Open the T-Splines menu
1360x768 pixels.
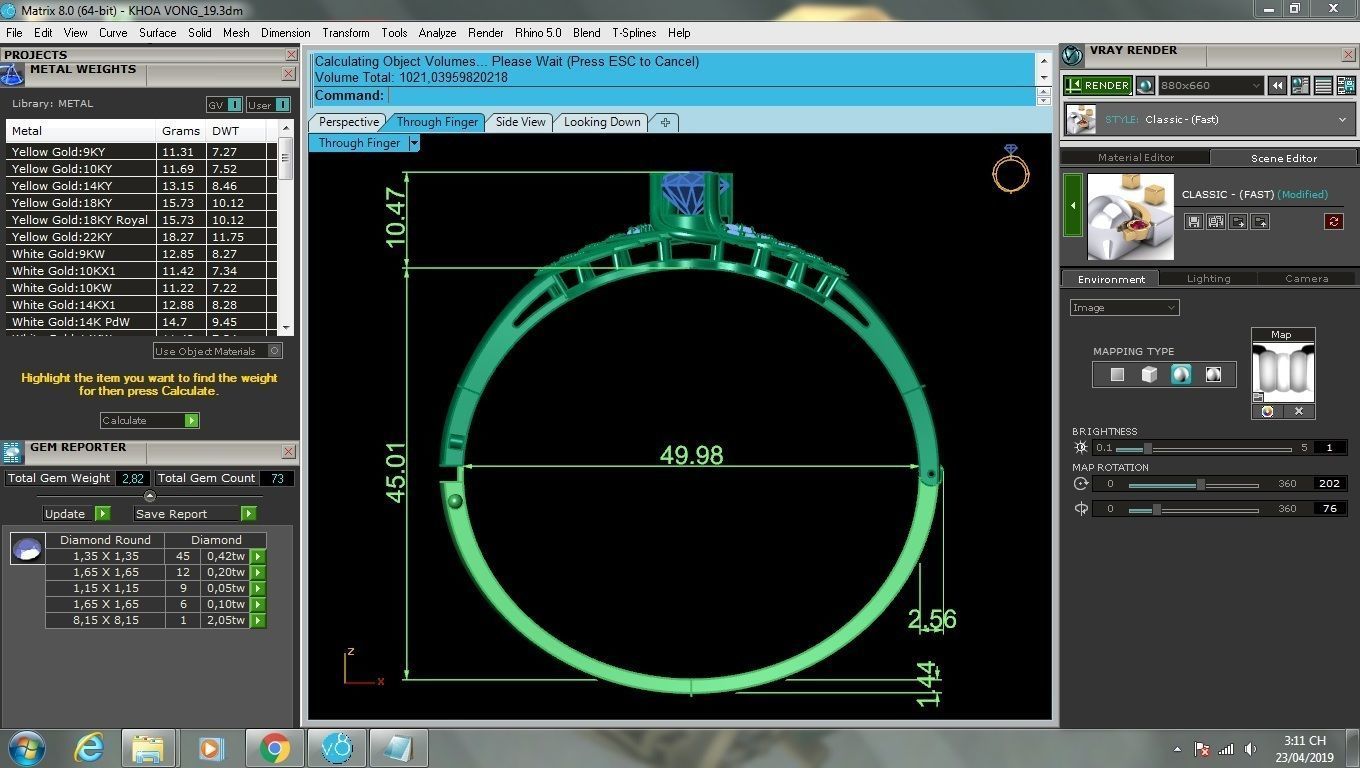[x=634, y=33]
